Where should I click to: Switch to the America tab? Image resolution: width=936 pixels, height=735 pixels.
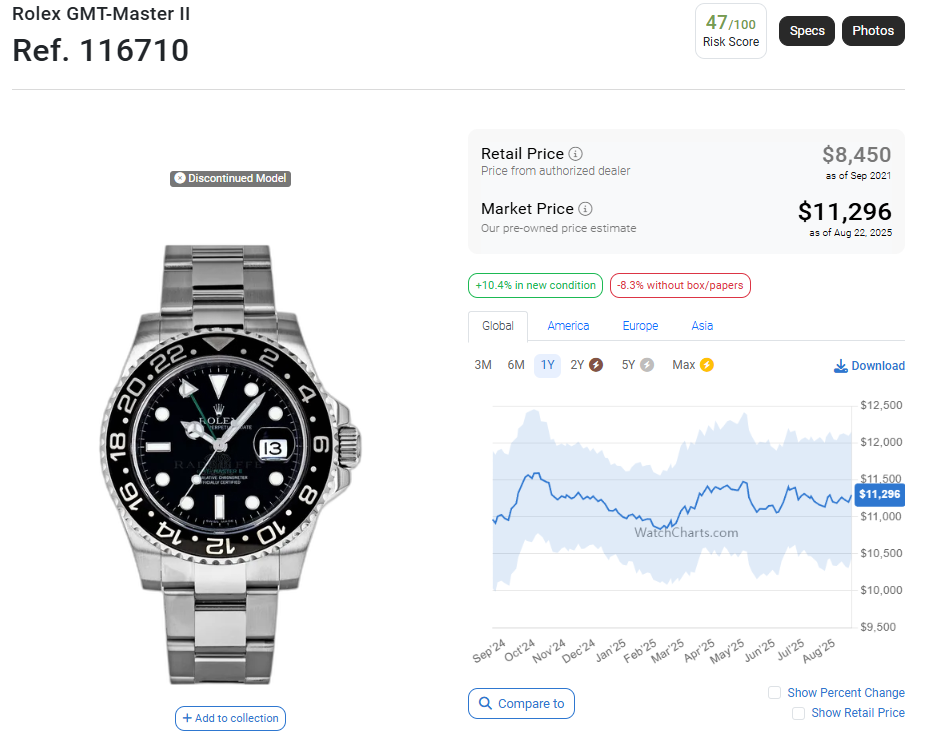pos(568,326)
